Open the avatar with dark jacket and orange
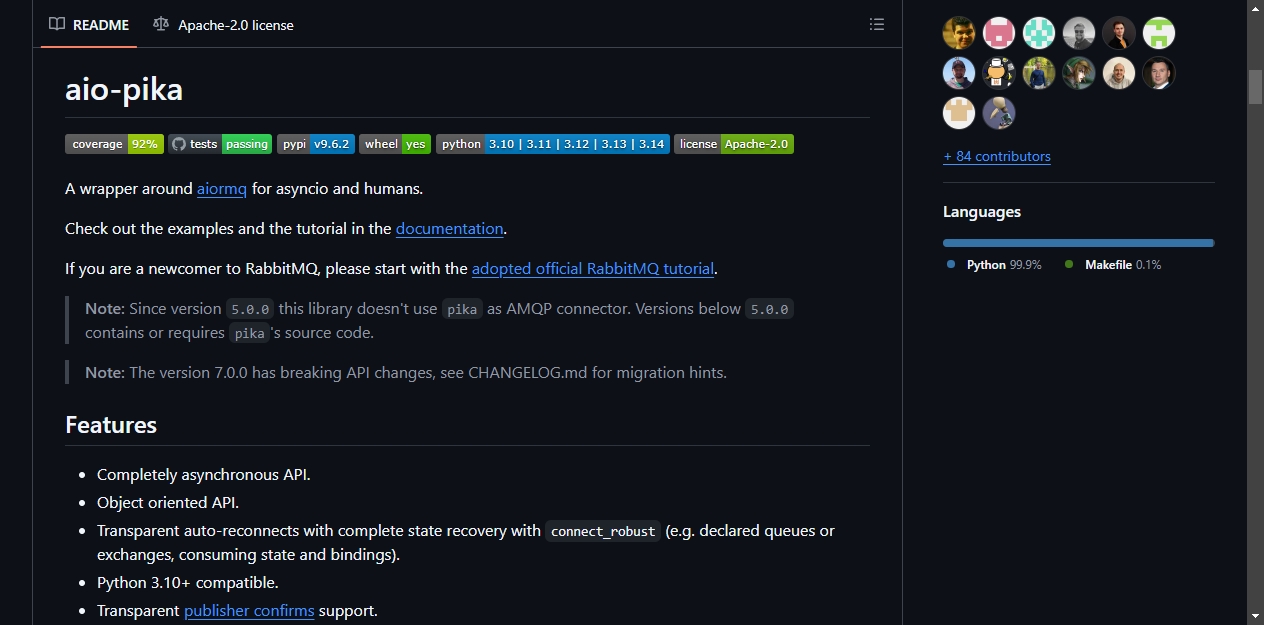The image size is (1264, 625). click(1119, 33)
